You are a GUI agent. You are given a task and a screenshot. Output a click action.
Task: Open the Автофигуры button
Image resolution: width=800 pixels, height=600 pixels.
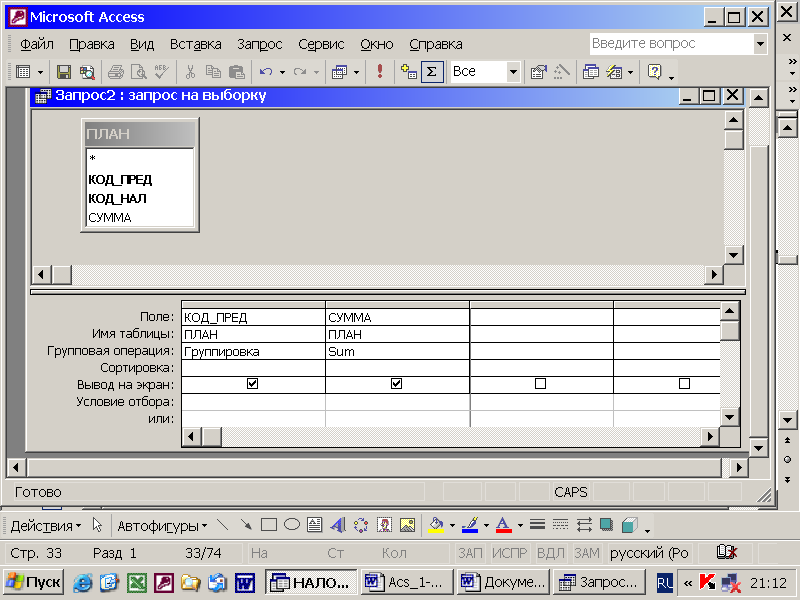pyautogui.click(x=162, y=526)
